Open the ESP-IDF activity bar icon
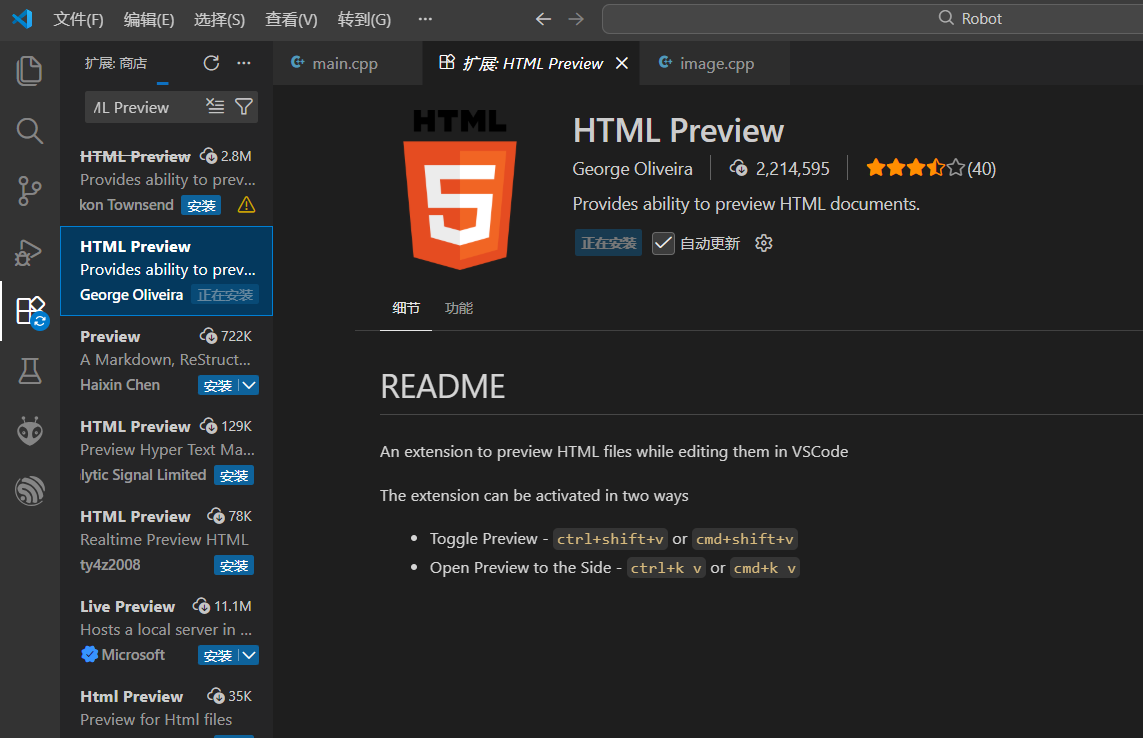 (30, 491)
